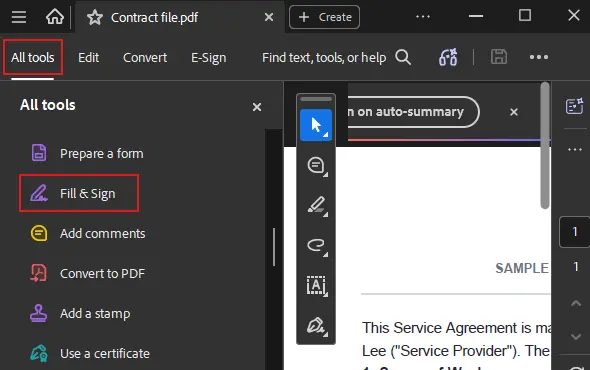Go to the Home view

pyautogui.click(x=55, y=17)
